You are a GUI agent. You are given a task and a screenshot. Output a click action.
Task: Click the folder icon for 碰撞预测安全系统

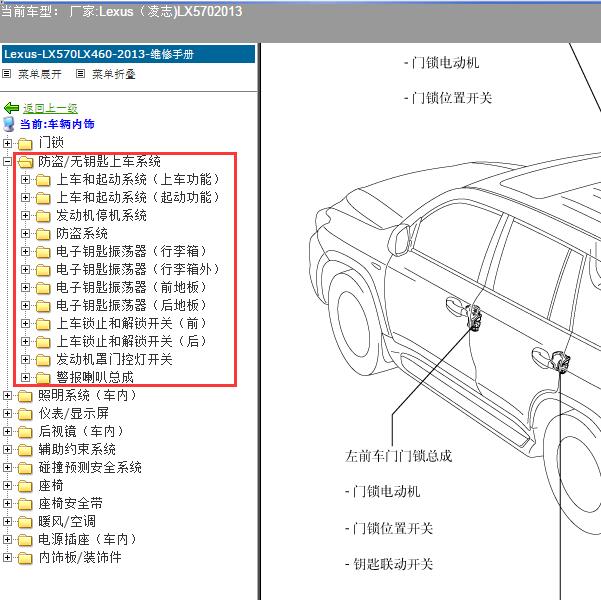(x=25, y=468)
